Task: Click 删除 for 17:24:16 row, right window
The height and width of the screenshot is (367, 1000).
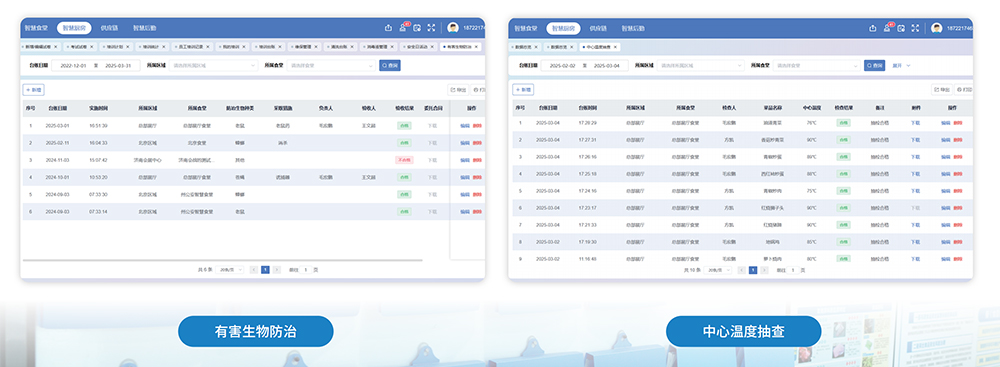Action: click(958, 191)
